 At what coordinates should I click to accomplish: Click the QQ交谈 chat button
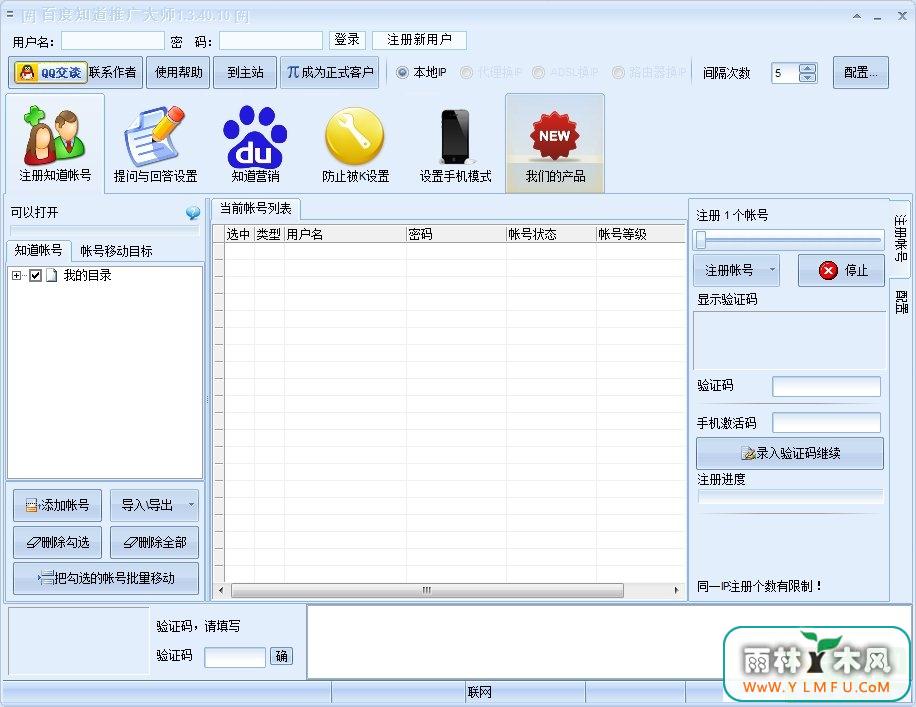[50, 72]
